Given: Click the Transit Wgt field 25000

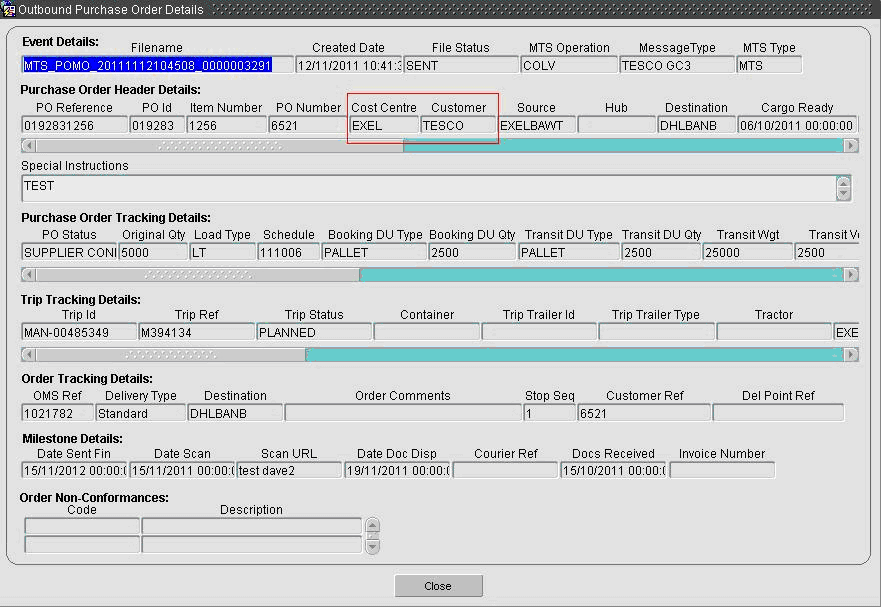Looking at the screenshot, I should [748, 252].
